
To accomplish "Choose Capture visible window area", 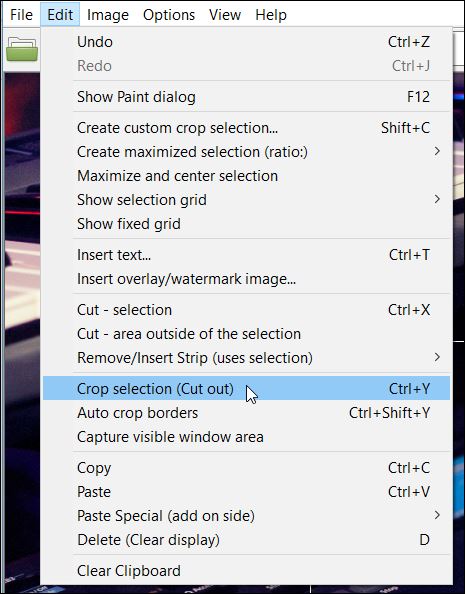I will click(x=246, y=437).
